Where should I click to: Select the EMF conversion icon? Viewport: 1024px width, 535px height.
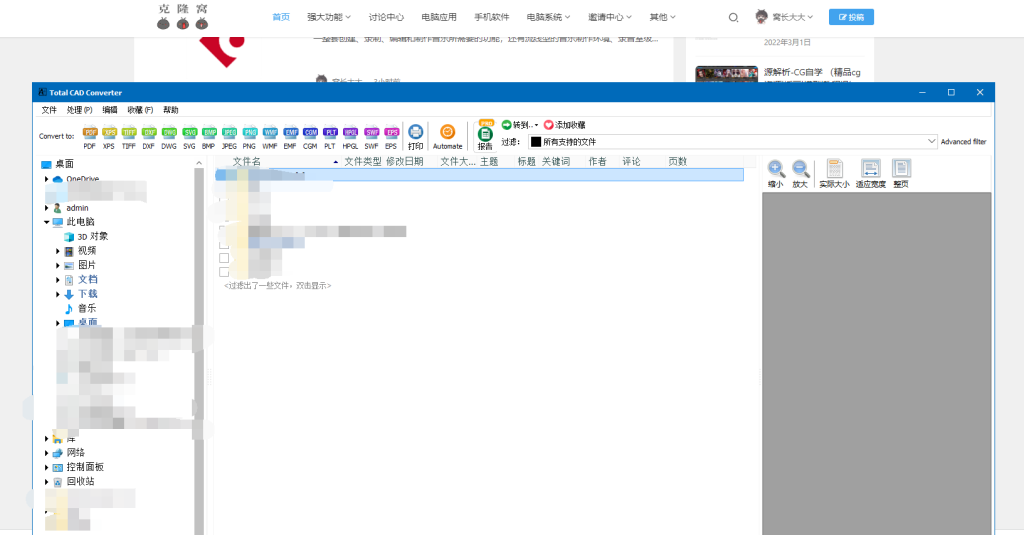point(290,137)
